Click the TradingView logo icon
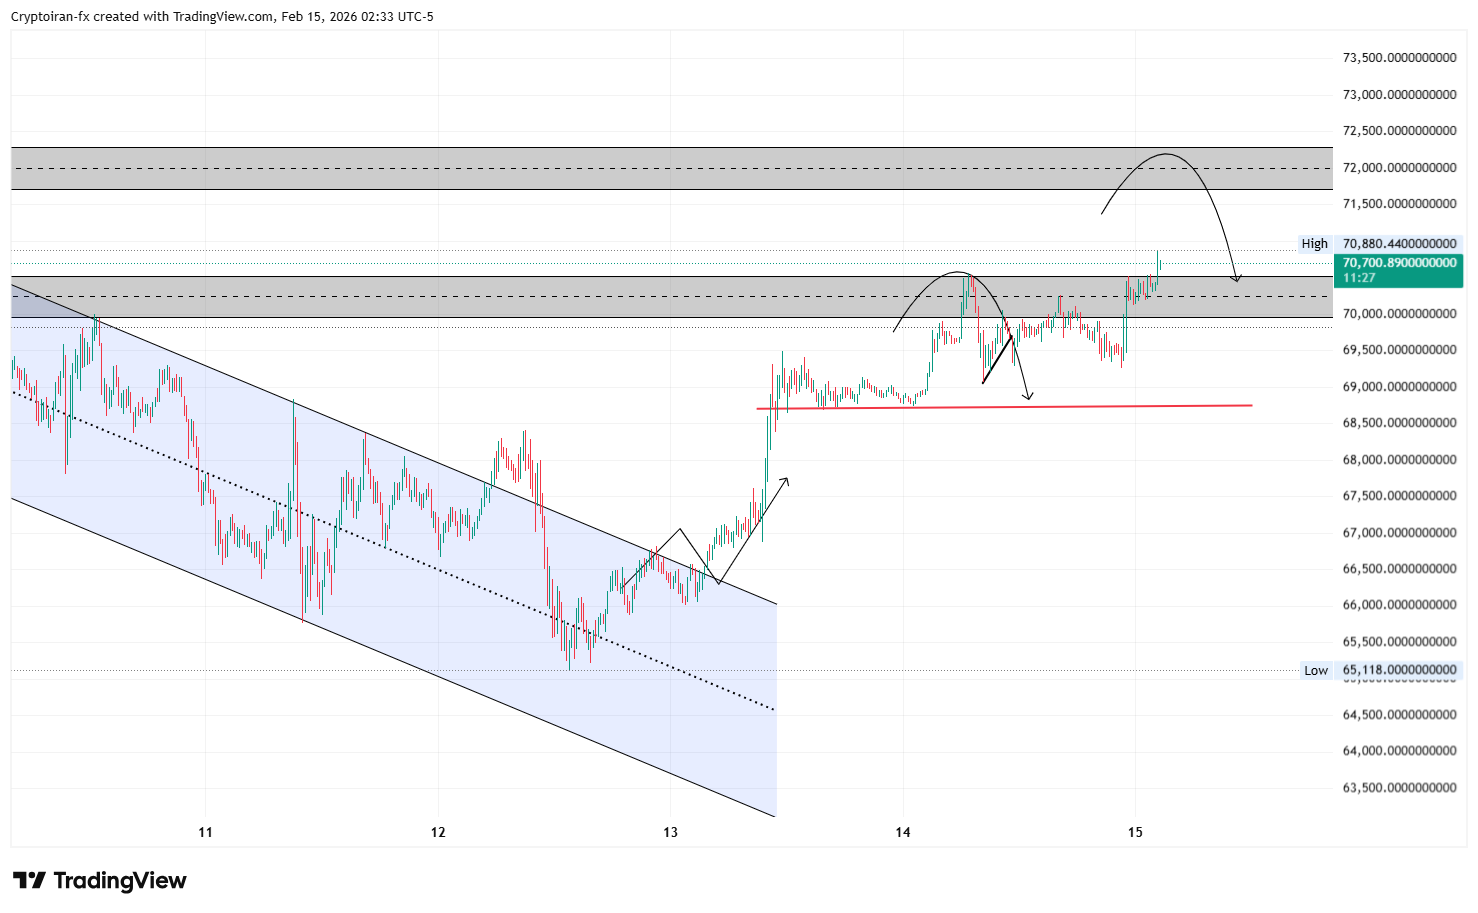 [x=29, y=880]
